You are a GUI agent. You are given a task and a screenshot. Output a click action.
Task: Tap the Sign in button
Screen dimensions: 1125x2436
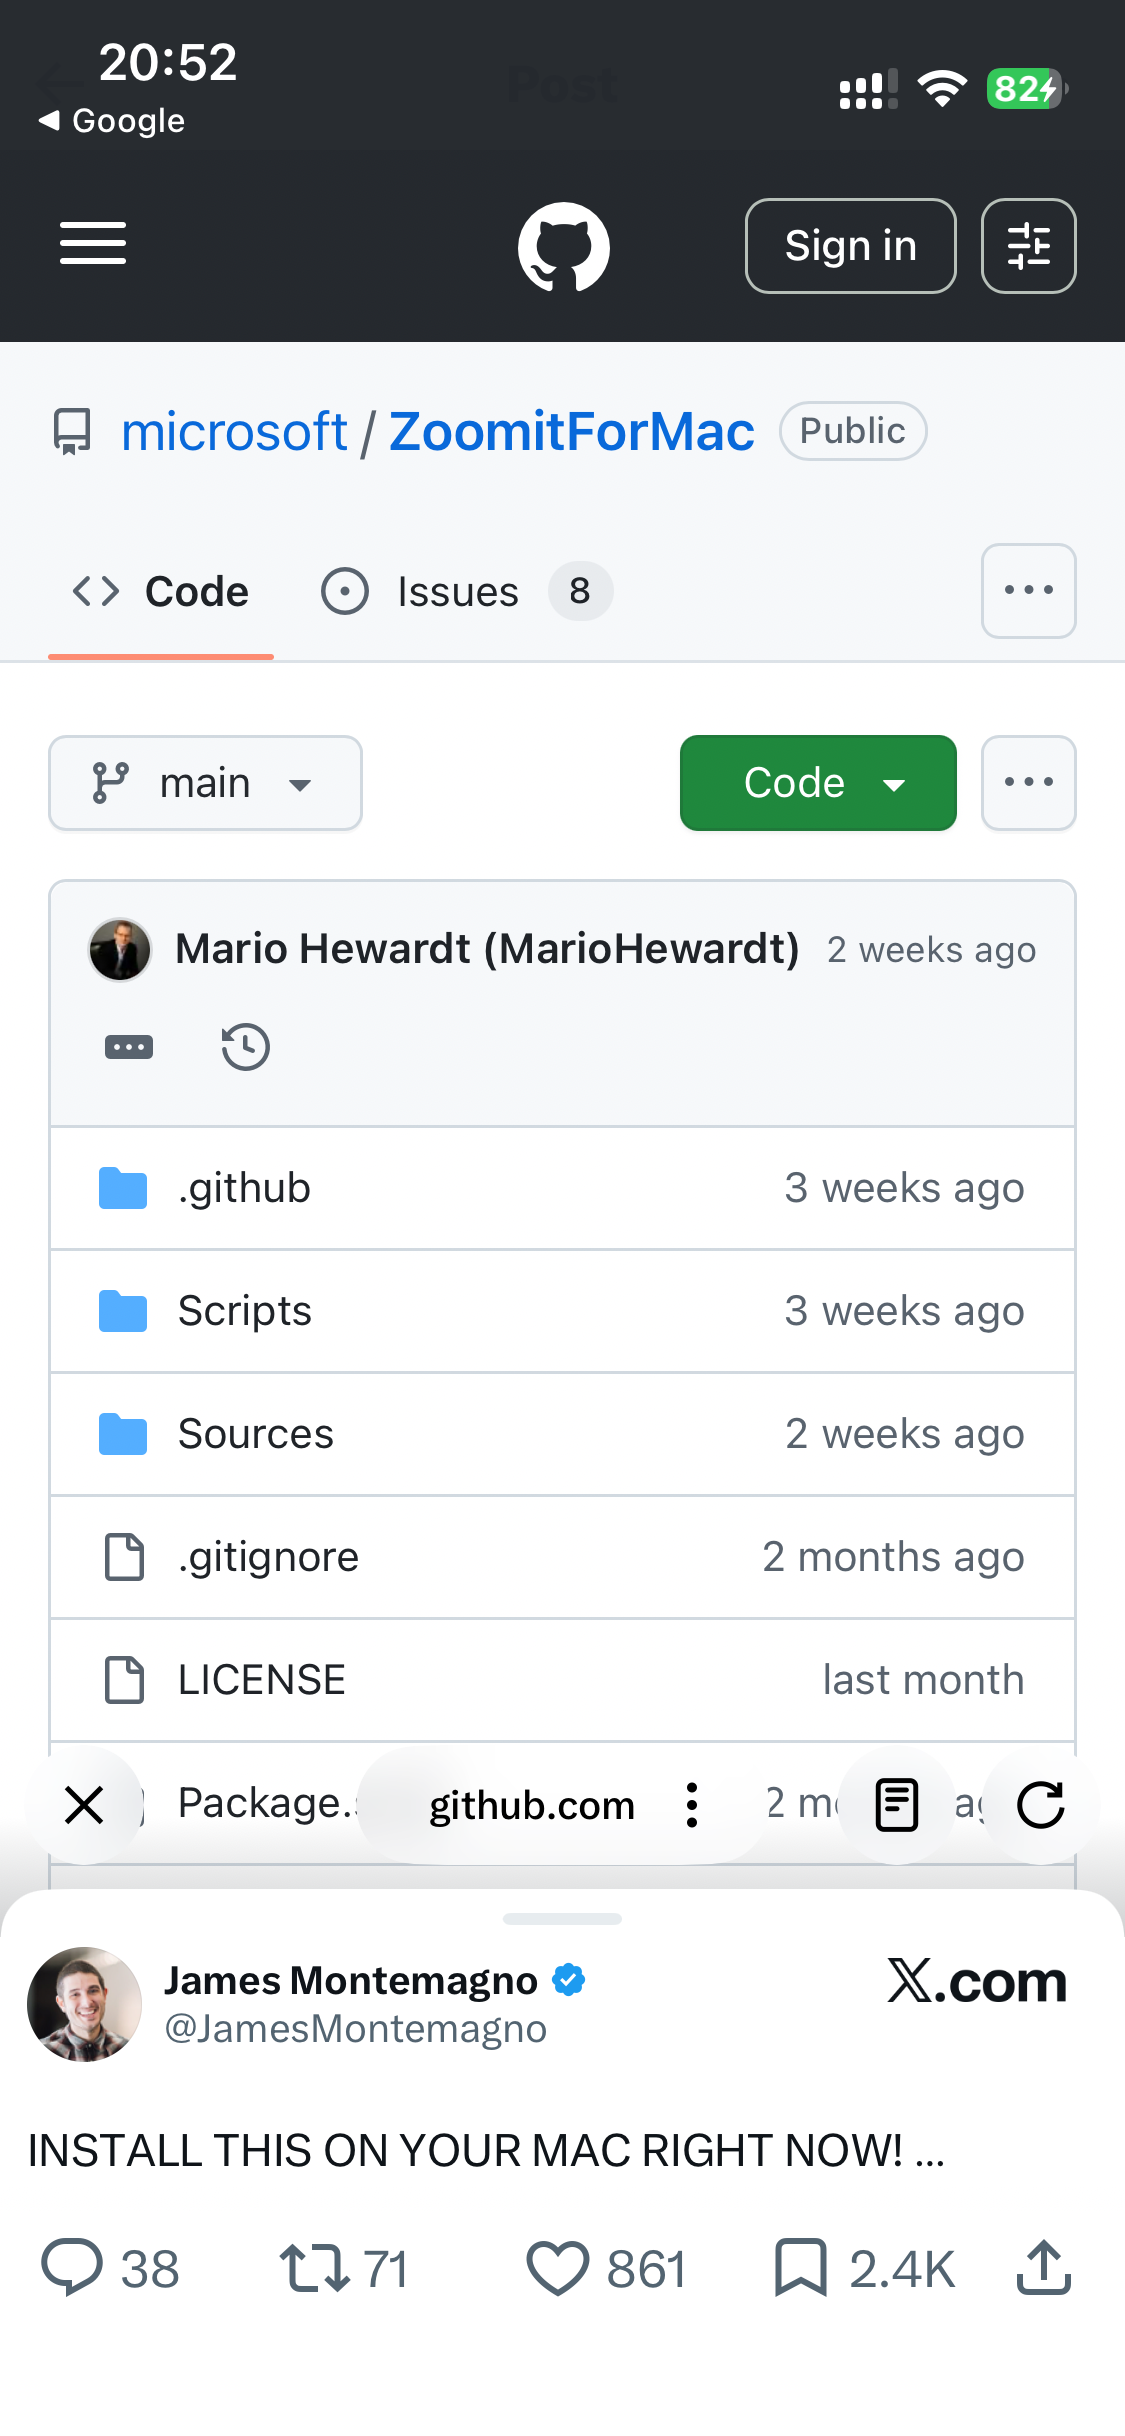(850, 246)
